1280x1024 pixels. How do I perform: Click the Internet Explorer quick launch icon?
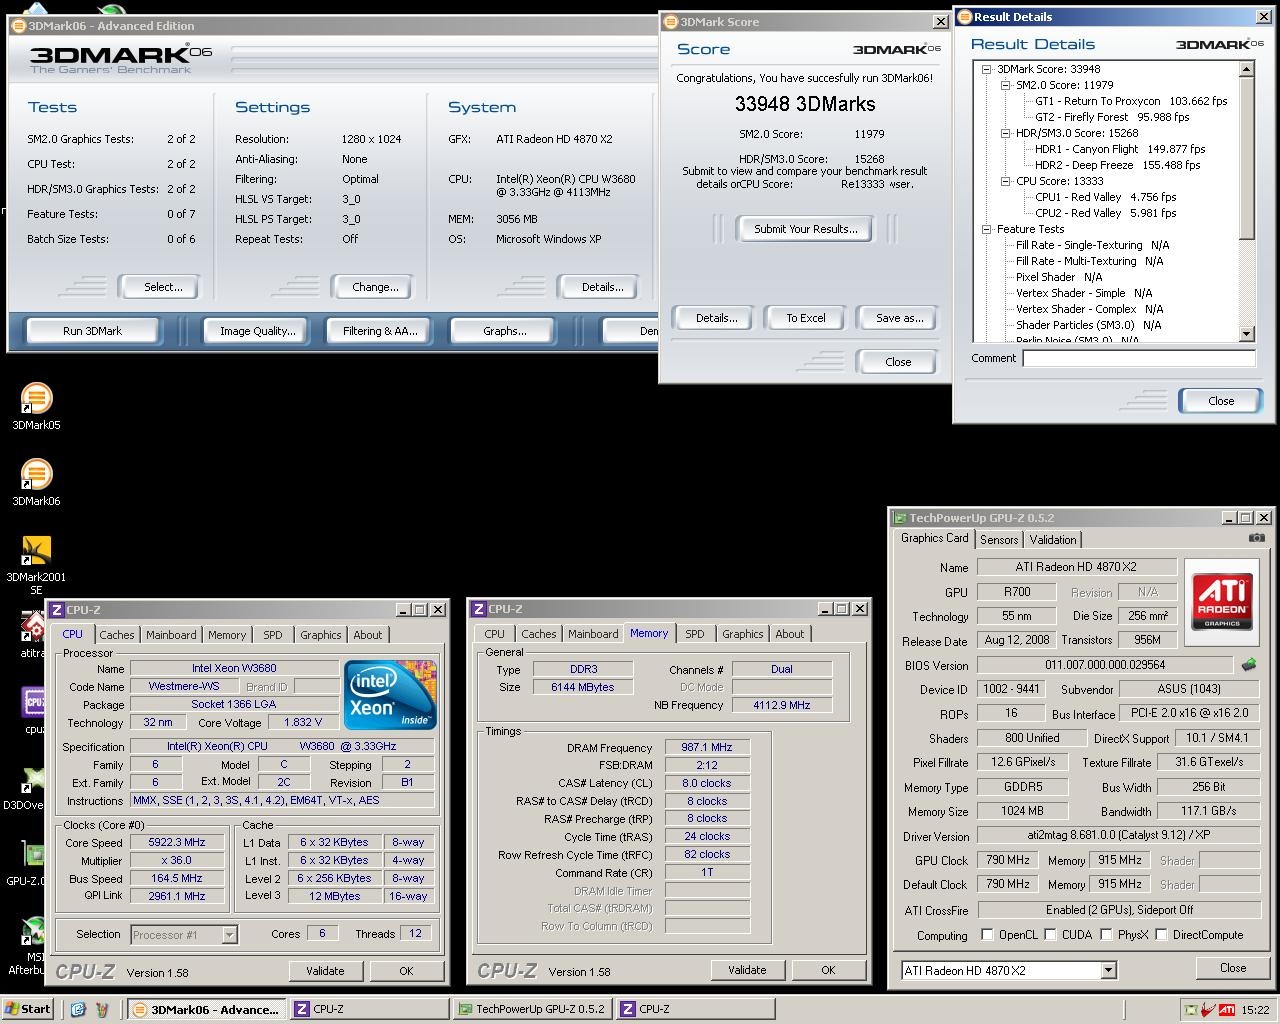point(78,1009)
